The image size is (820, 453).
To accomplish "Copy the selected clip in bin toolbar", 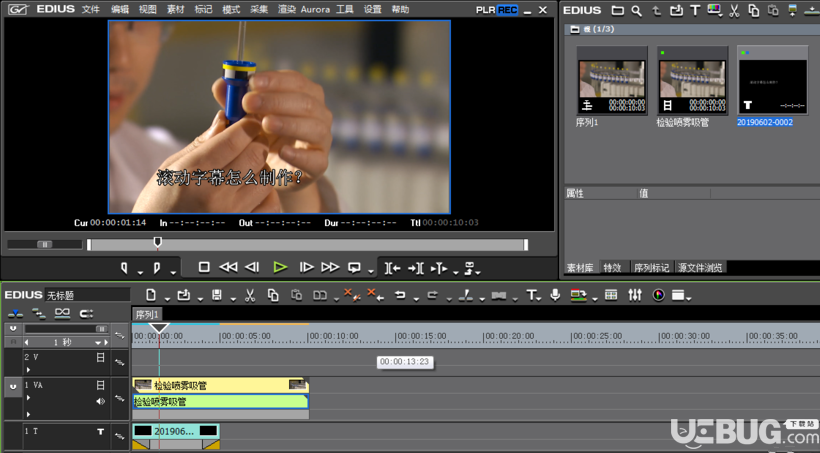I will tap(754, 10).
